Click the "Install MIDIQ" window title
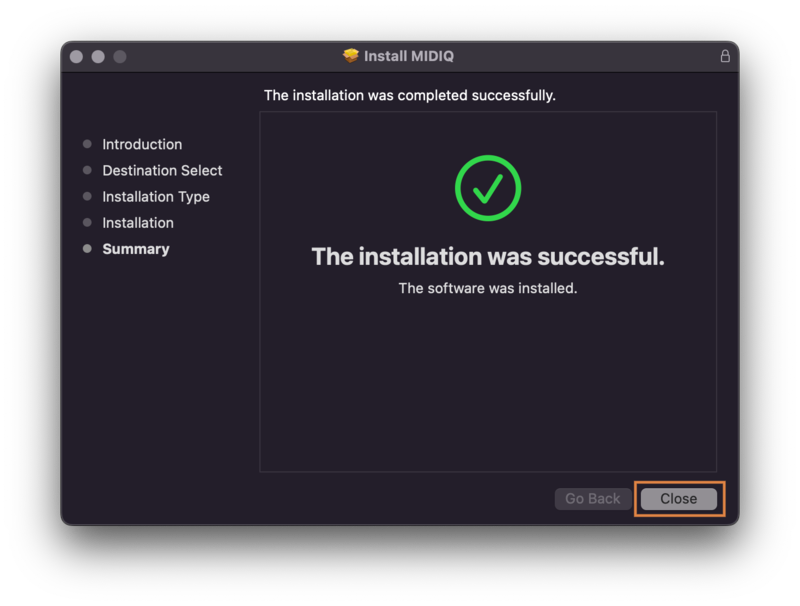 tap(408, 56)
